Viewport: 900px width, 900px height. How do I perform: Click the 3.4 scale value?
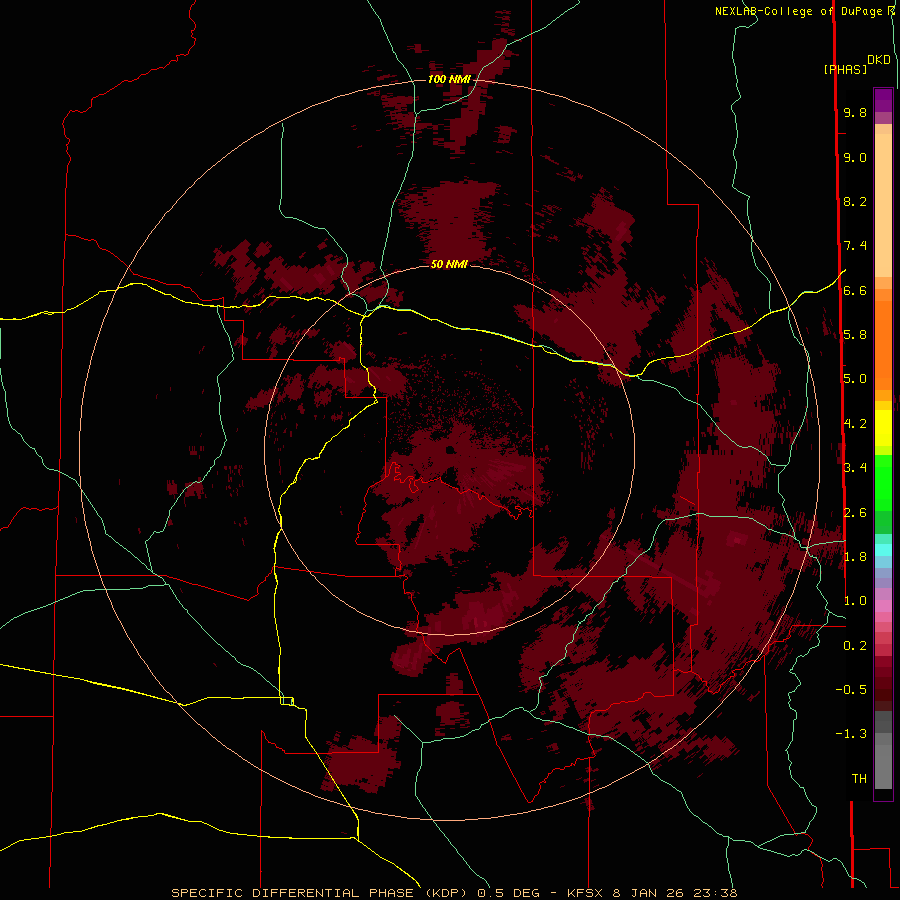pos(855,468)
